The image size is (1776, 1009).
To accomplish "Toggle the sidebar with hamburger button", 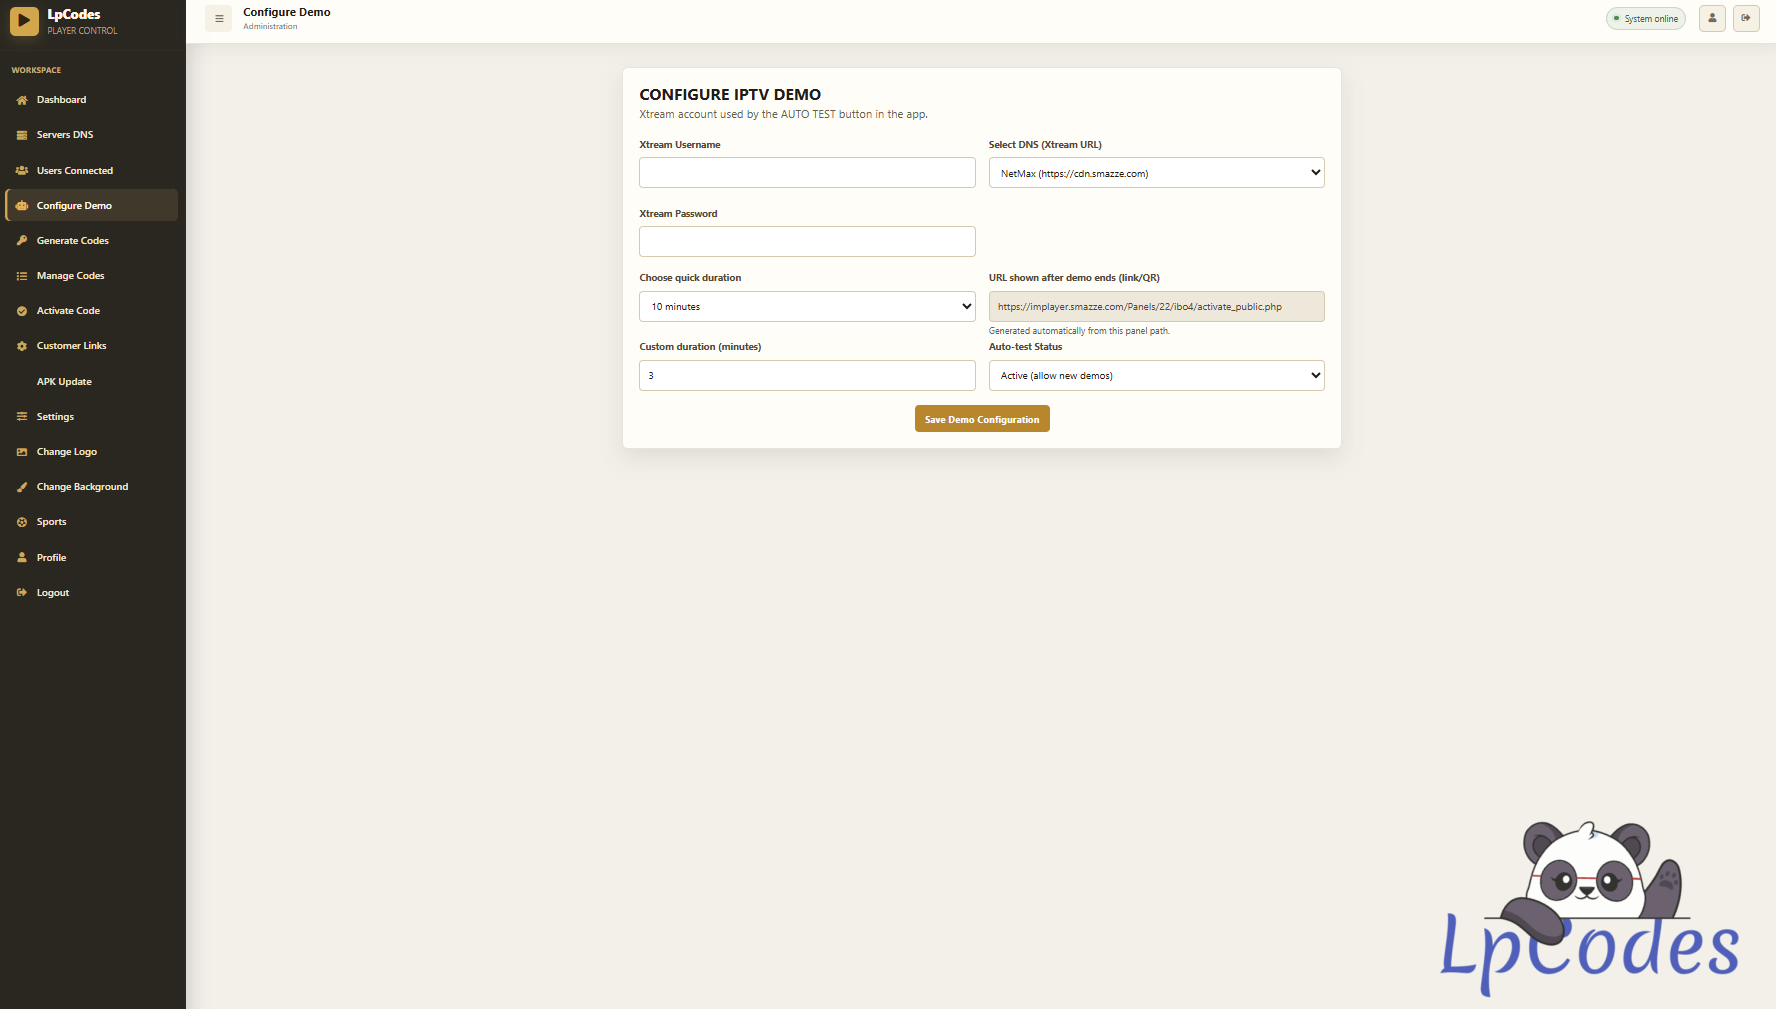I will point(219,18).
